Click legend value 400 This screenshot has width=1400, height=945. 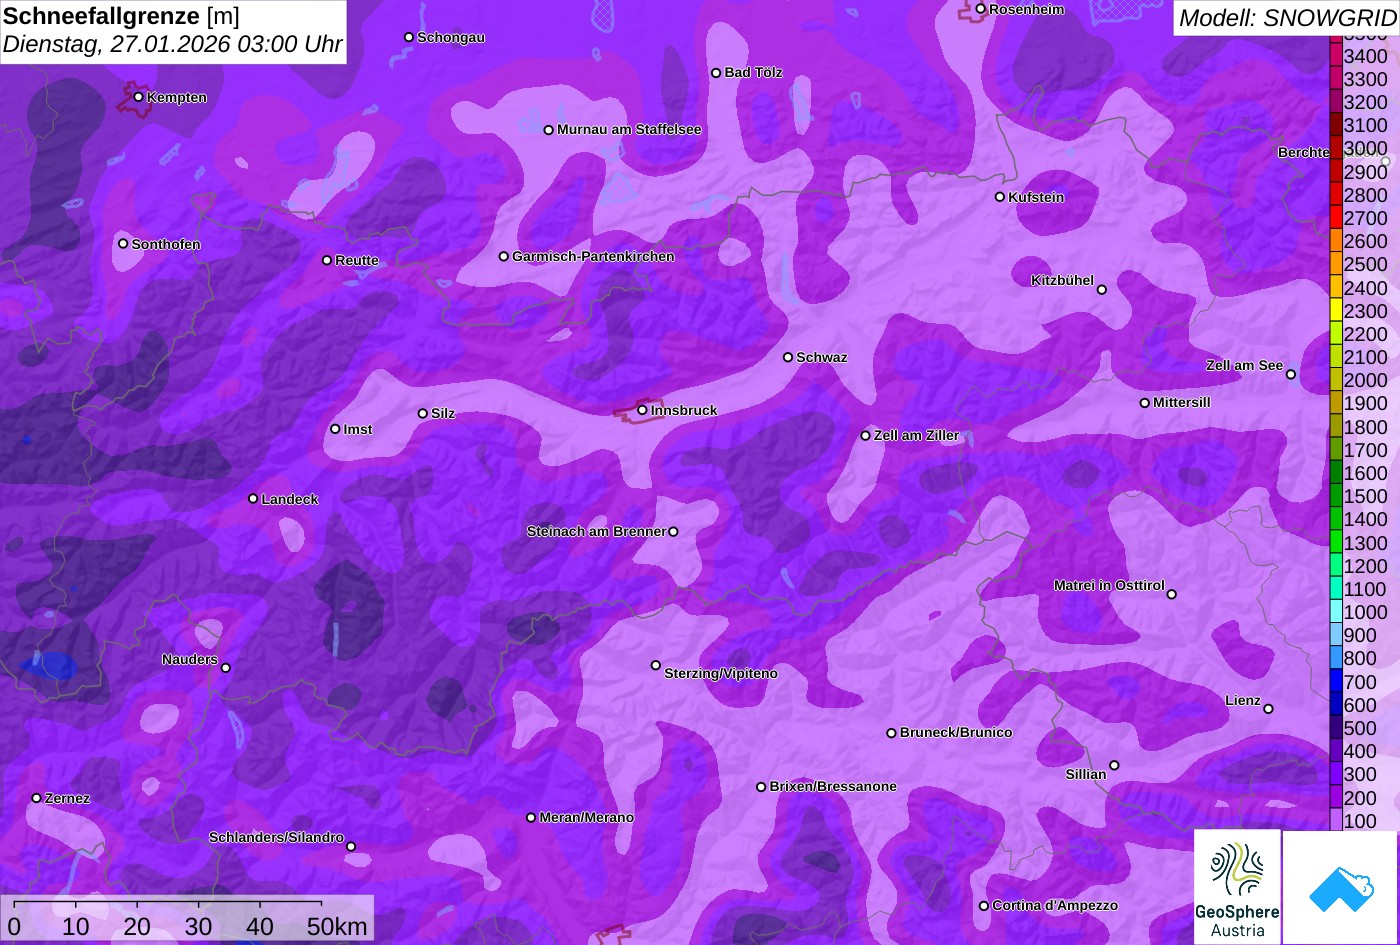click(1360, 751)
